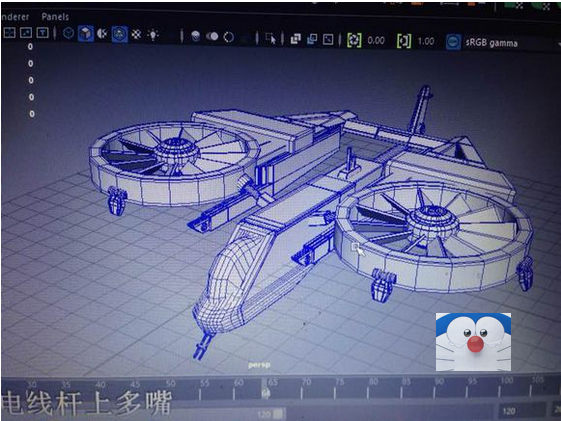Open the sRGB gamma dropdown

point(512,43)
